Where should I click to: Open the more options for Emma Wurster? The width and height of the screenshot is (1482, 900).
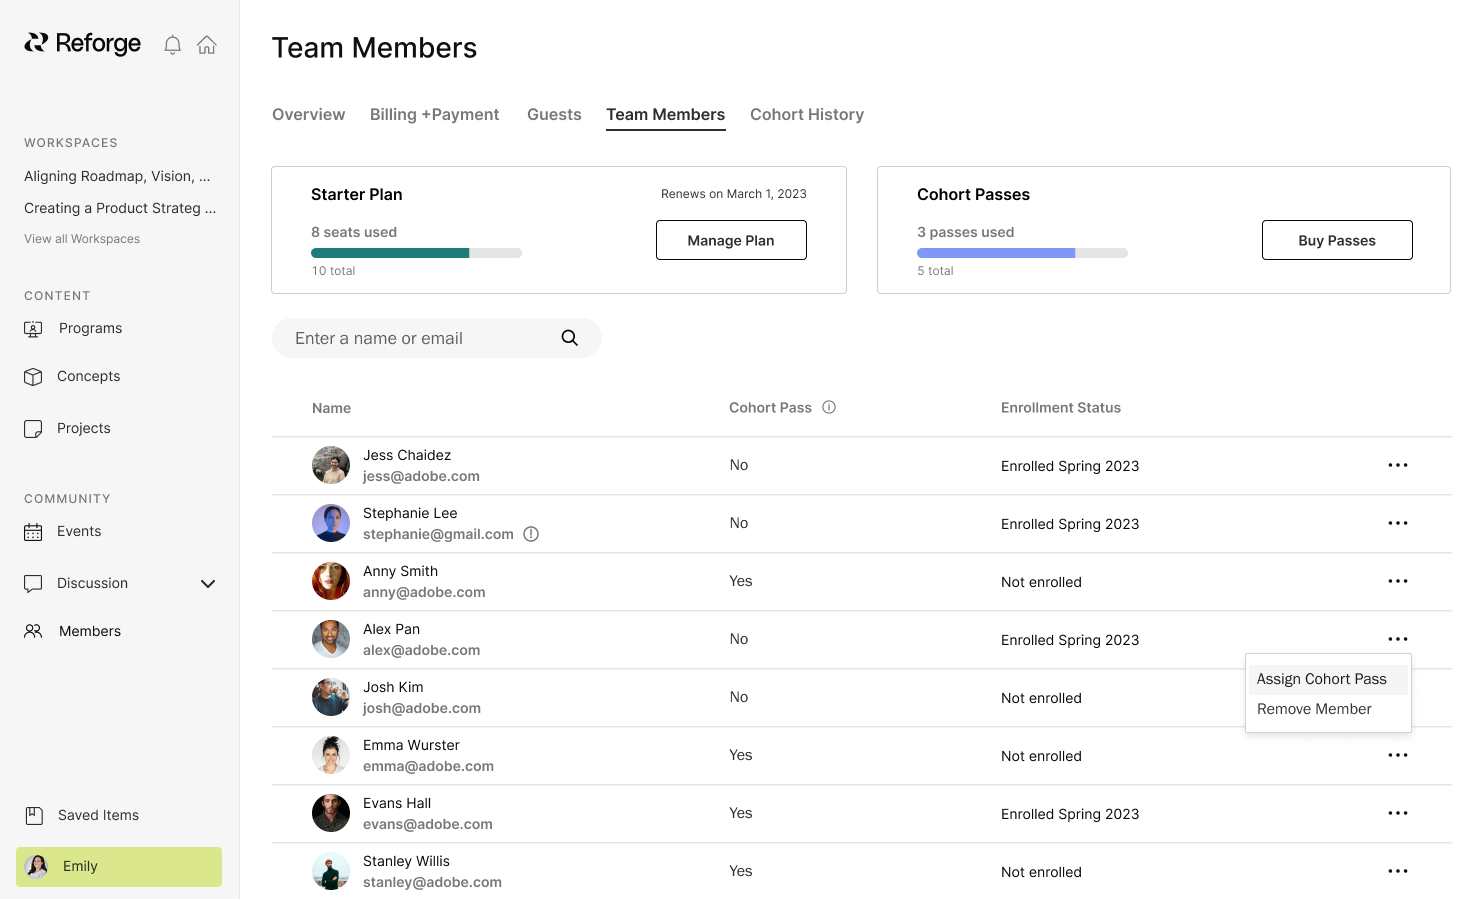coord(1398,755)
